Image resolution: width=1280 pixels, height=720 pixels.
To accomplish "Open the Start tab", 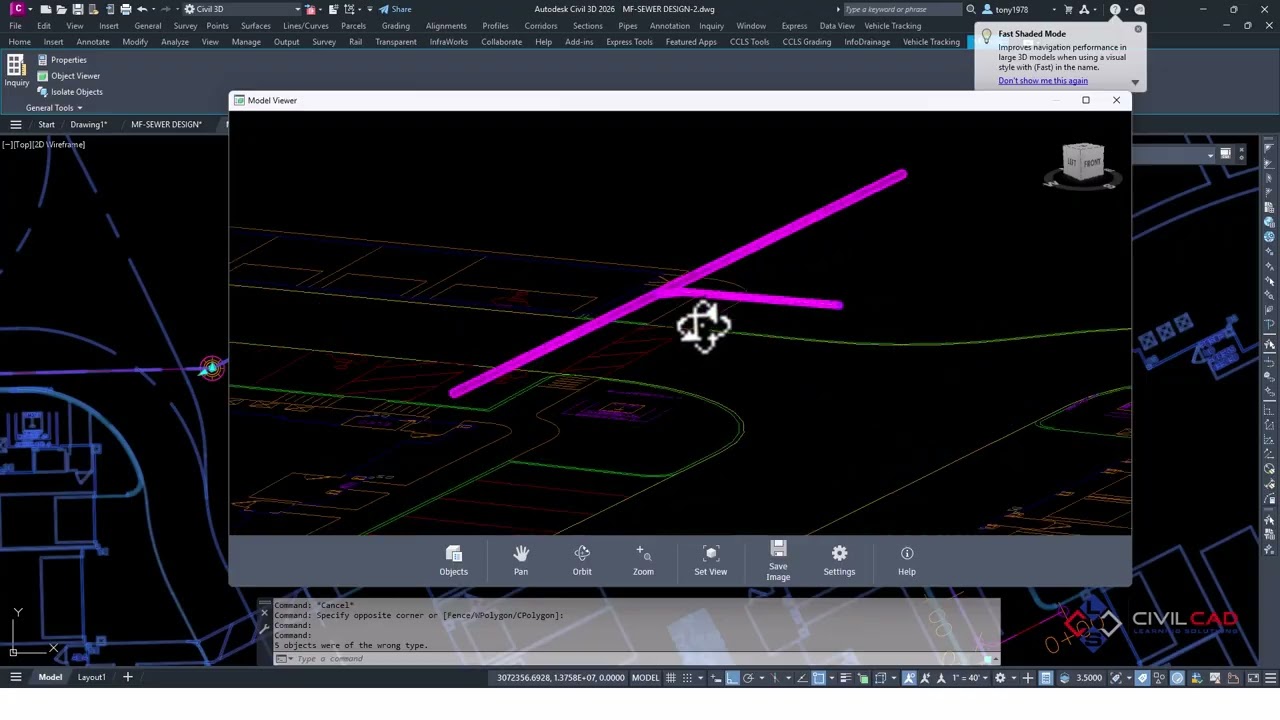I will pyautogui.click(x=46, y=124).
